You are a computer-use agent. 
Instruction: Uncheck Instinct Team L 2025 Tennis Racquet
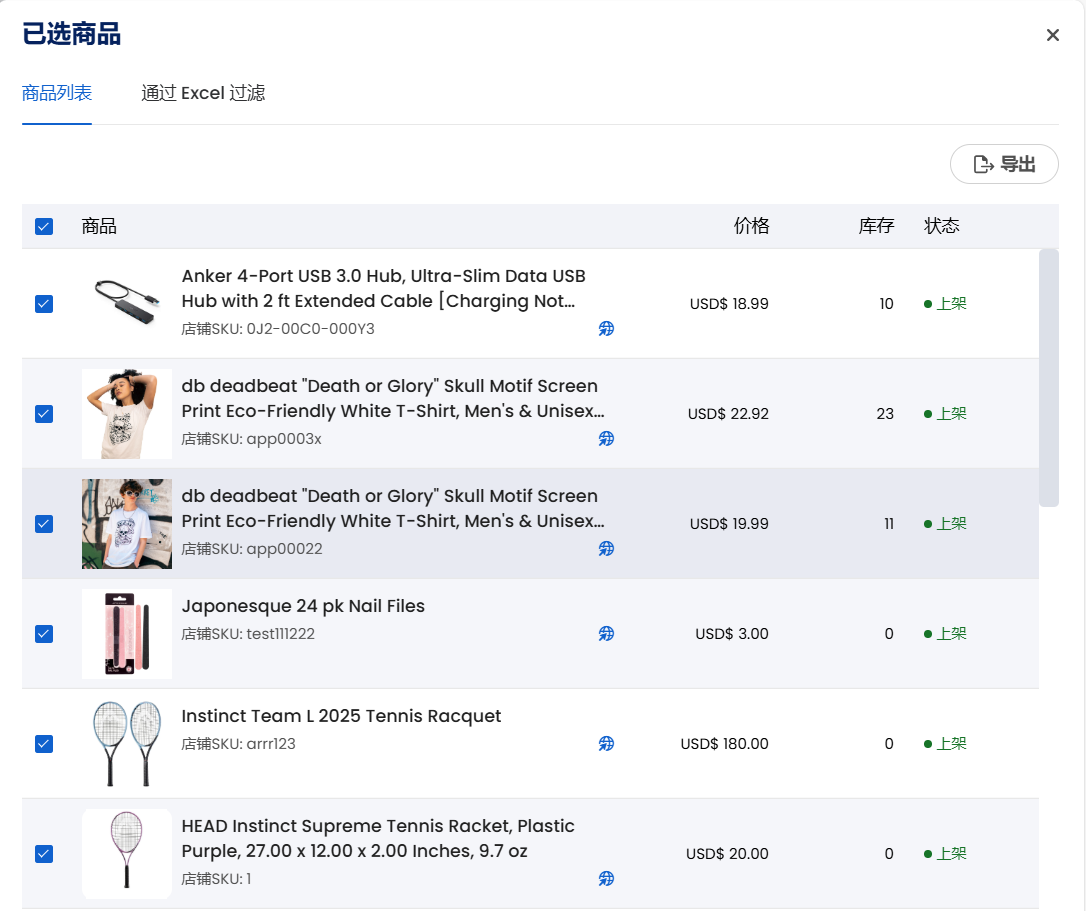coord(44,744)
